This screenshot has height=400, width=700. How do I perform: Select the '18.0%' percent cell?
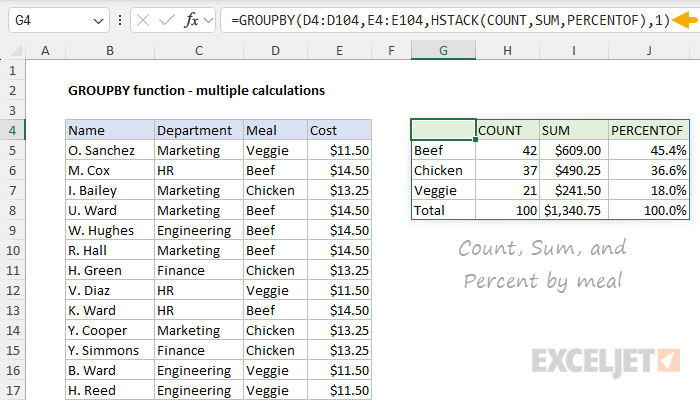649,191
